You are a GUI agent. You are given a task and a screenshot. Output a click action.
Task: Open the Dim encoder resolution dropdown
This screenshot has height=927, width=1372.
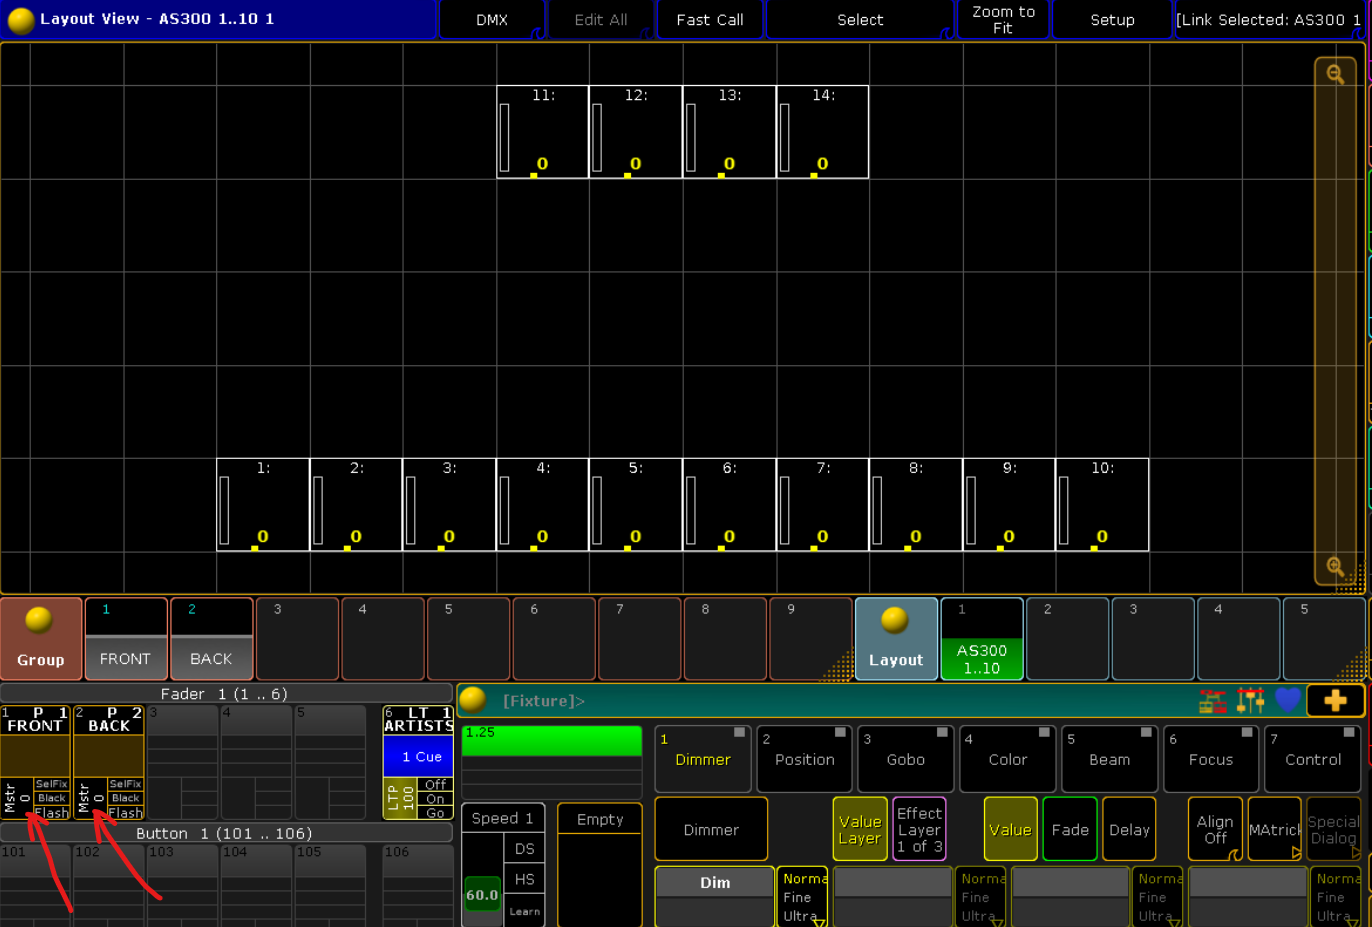click(803, 896)
